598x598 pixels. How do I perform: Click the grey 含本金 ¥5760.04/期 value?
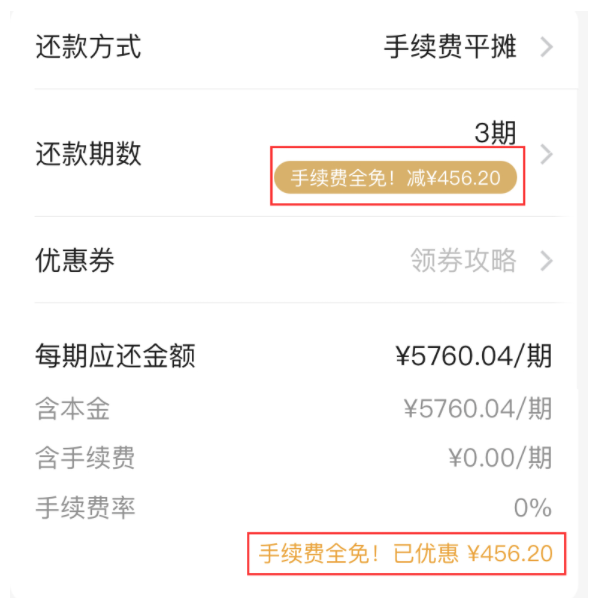coord(478,408)
